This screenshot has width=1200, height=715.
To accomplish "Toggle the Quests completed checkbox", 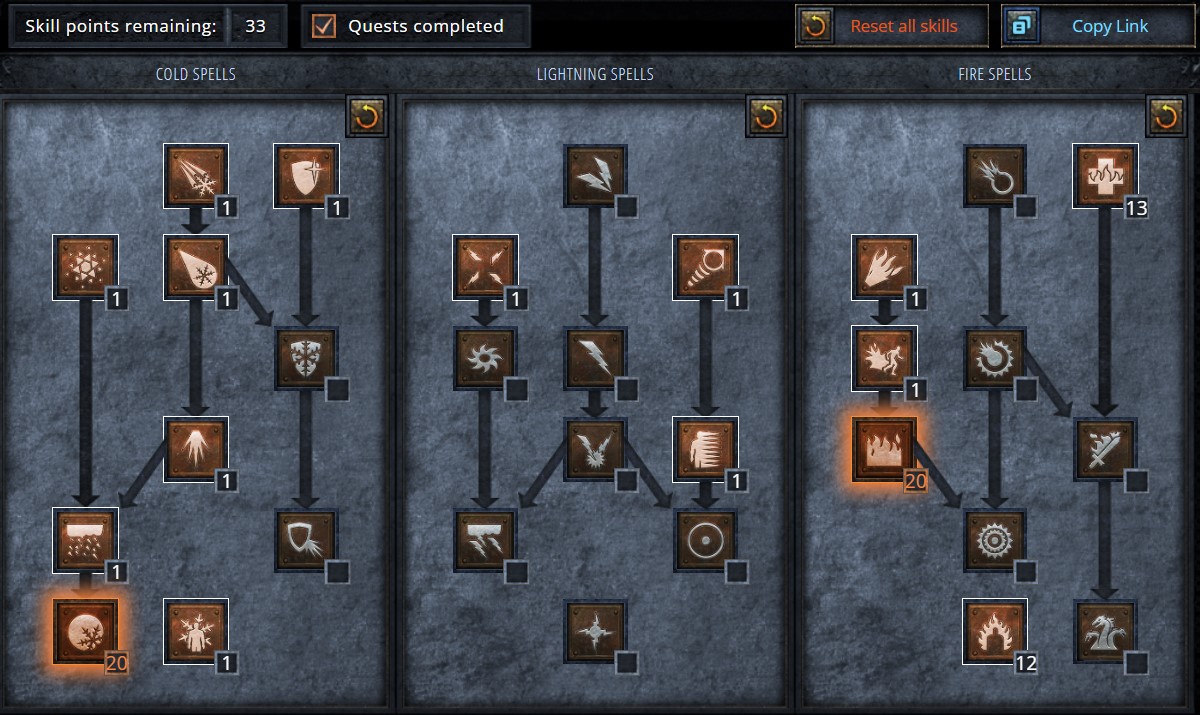I will click(x=324, y=26).
